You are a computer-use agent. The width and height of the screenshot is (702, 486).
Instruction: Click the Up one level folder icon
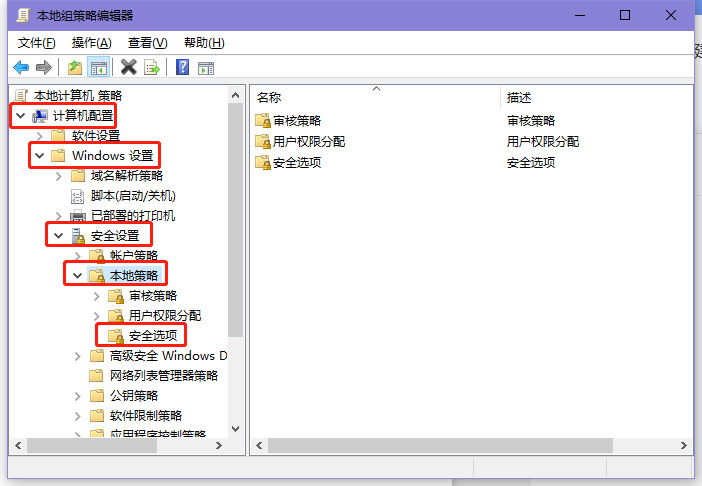click(75, 68)
